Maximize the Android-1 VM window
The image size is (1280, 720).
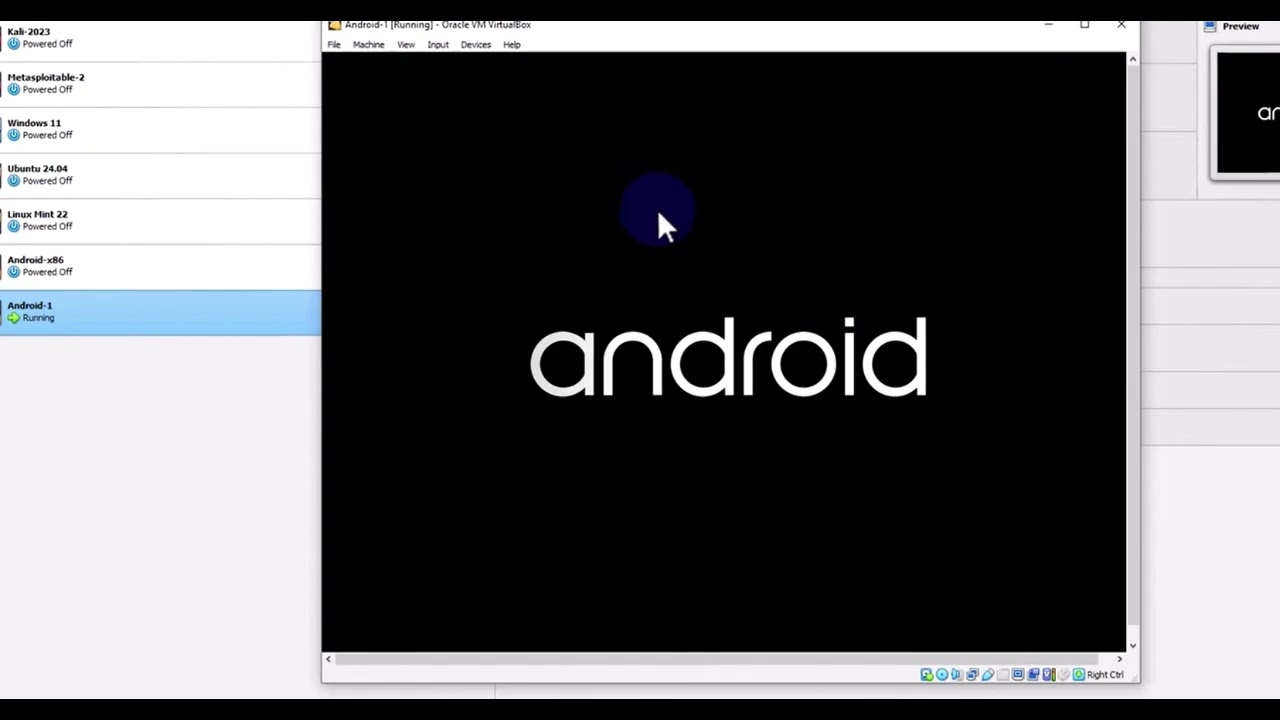tap(1084, 24)
